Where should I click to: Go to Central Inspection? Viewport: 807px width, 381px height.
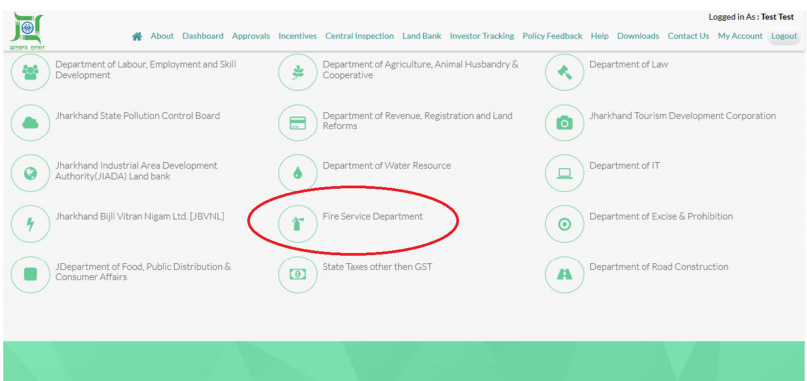[x=359, y=36]
